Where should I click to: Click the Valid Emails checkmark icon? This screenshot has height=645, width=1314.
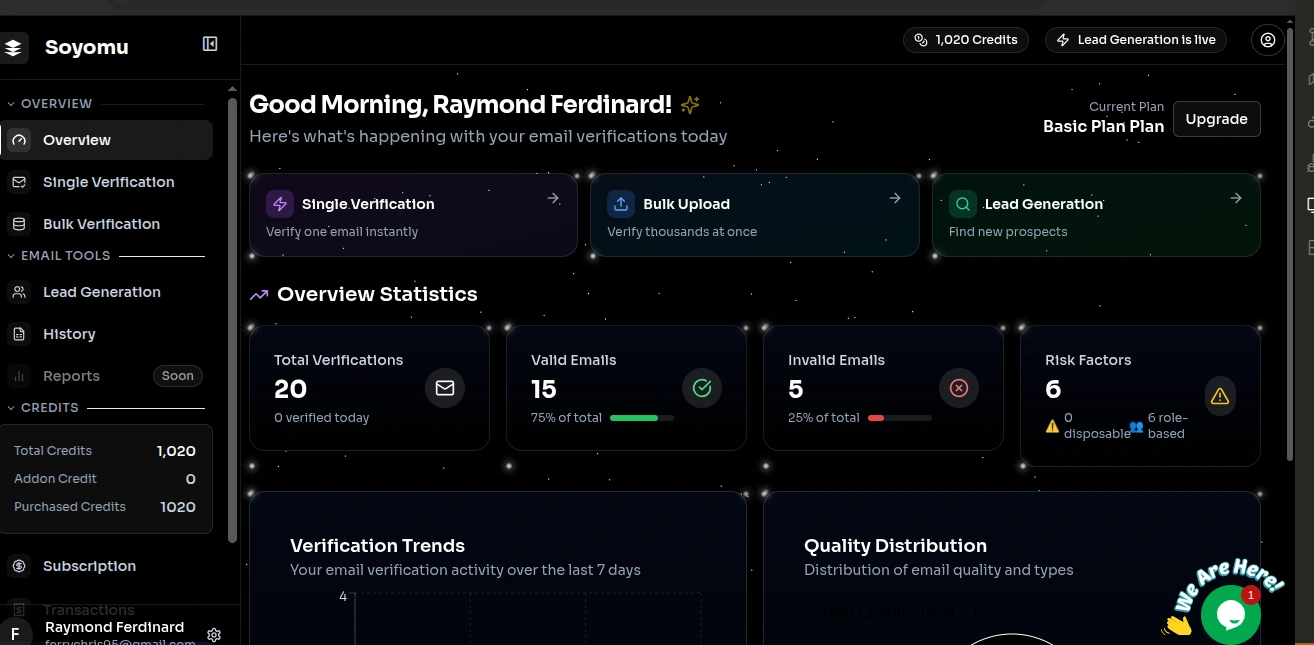click(702, 388)
